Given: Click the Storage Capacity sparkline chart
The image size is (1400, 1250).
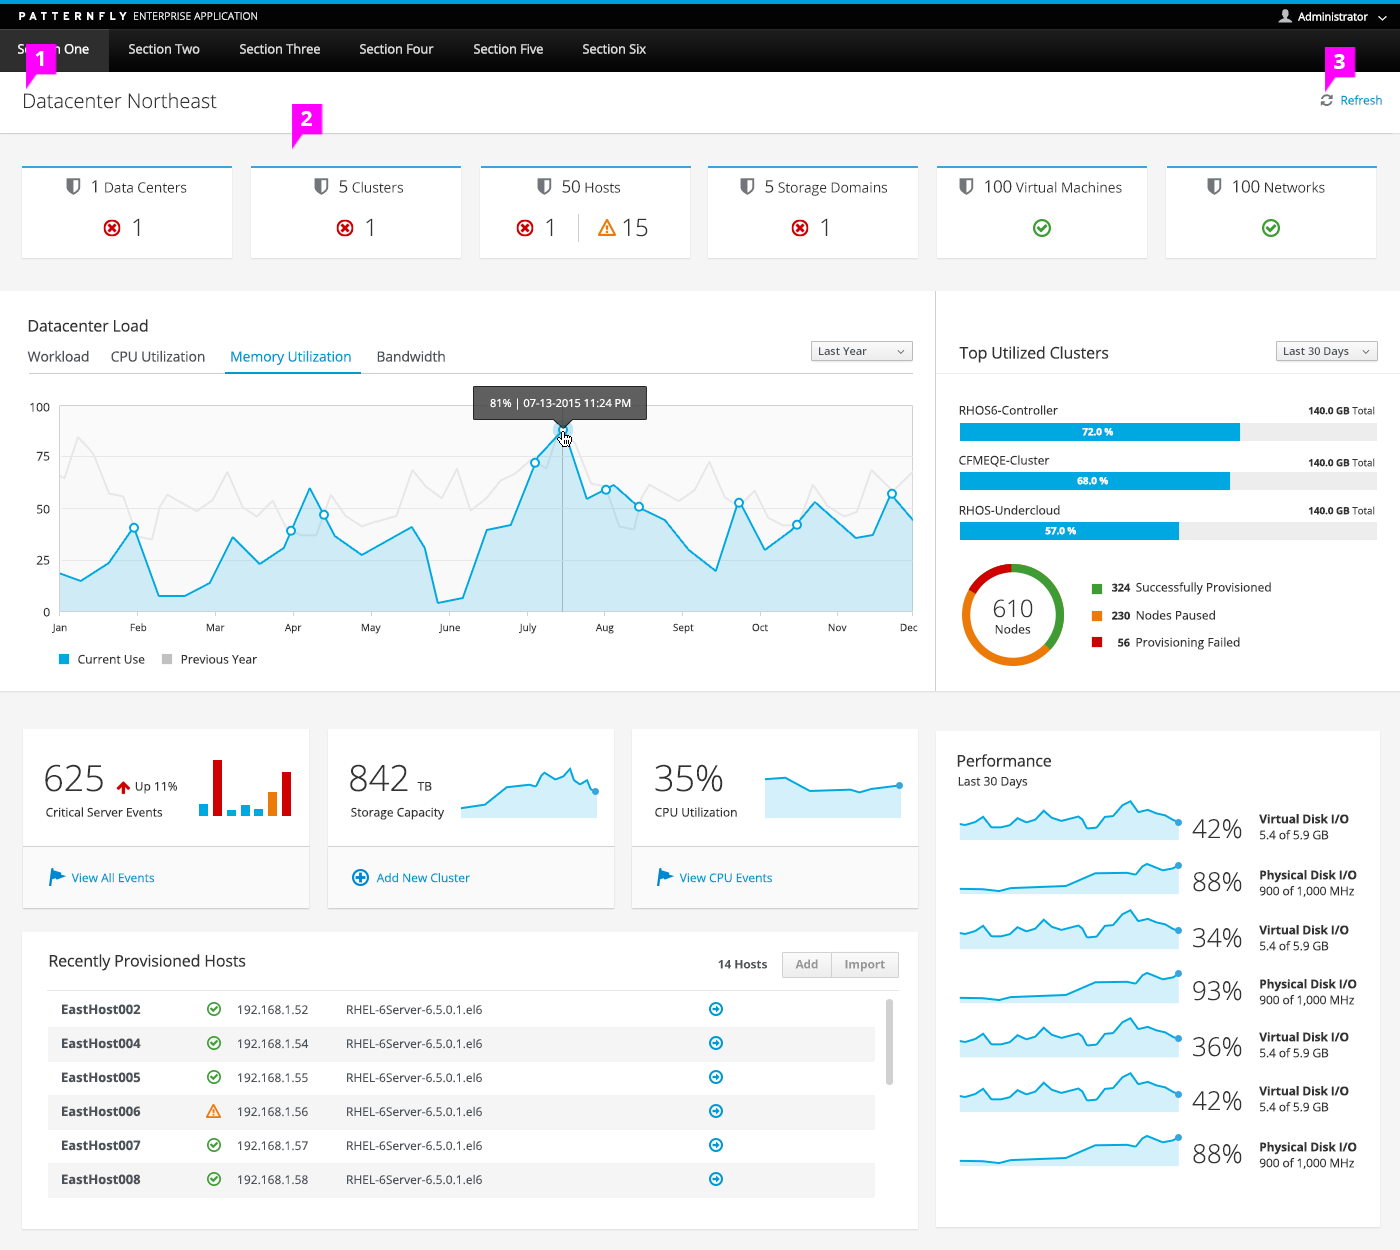Looking at the screenshot, I should tap(529, 792).
